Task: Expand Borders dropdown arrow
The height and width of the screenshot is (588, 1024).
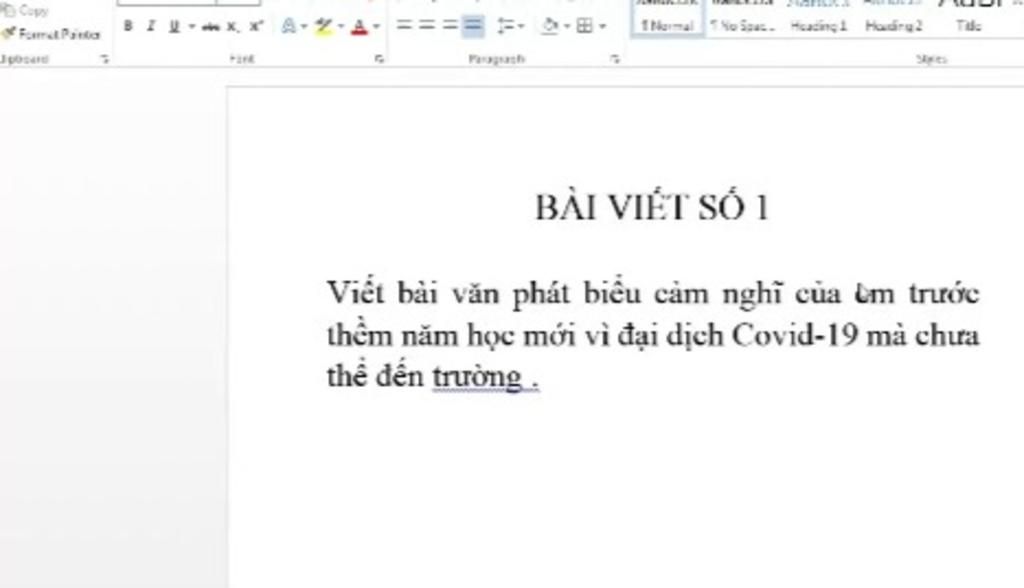Action: (602, 27)
